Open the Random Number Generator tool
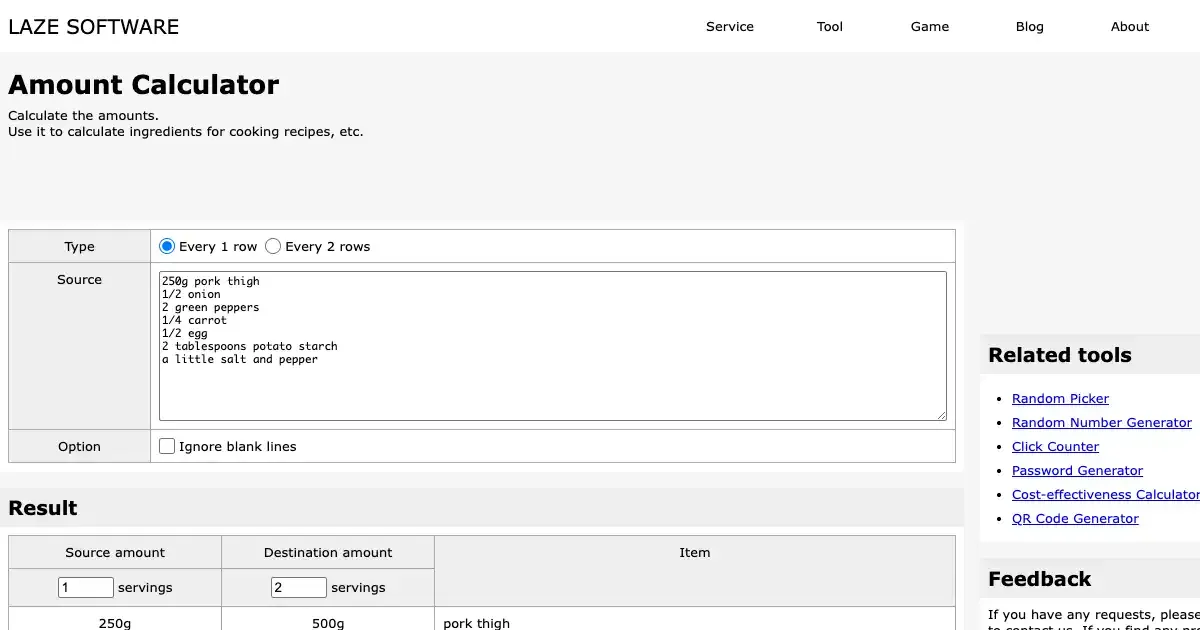 [x=1101, y=422]
